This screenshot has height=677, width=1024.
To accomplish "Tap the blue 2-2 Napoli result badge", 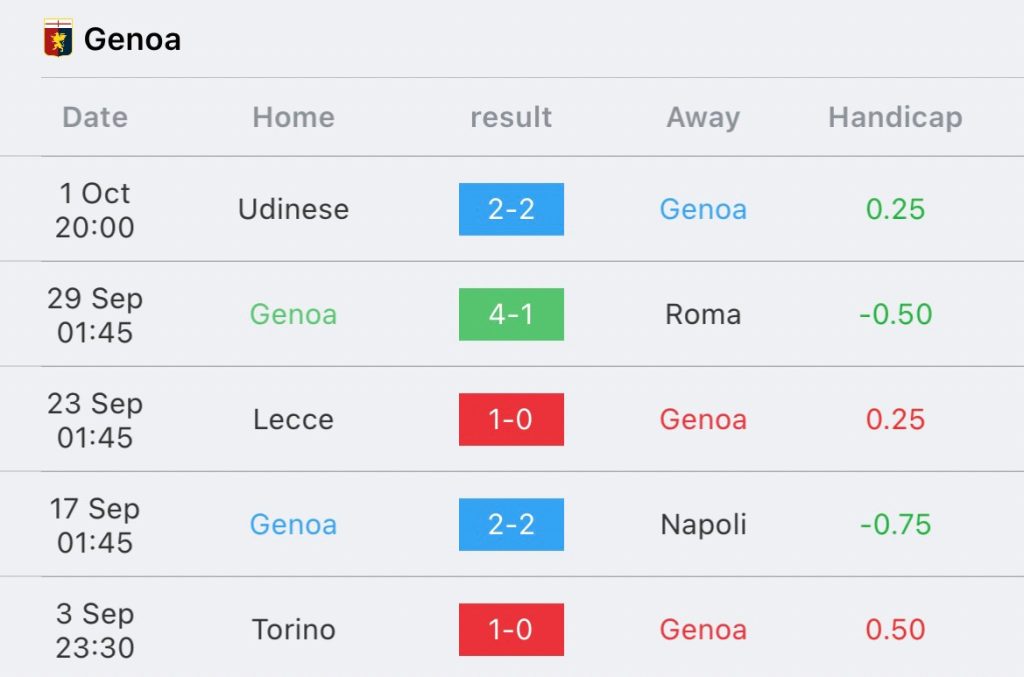I will (x=511, y=524).
